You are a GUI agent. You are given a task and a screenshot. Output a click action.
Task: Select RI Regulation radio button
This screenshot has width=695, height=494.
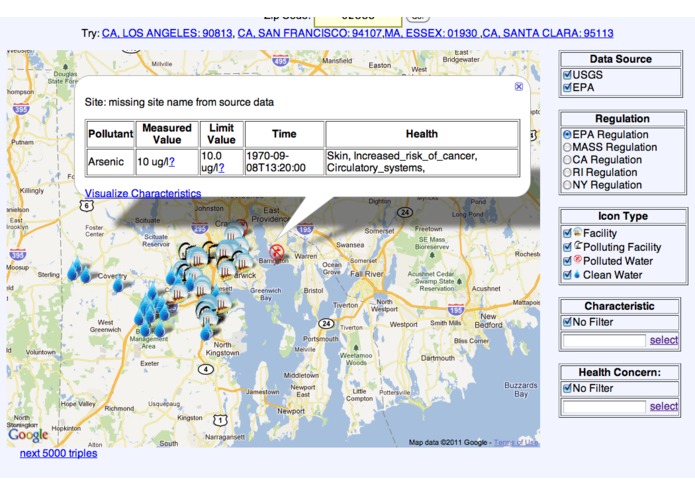pyautogui.click(x=567, y=172)
